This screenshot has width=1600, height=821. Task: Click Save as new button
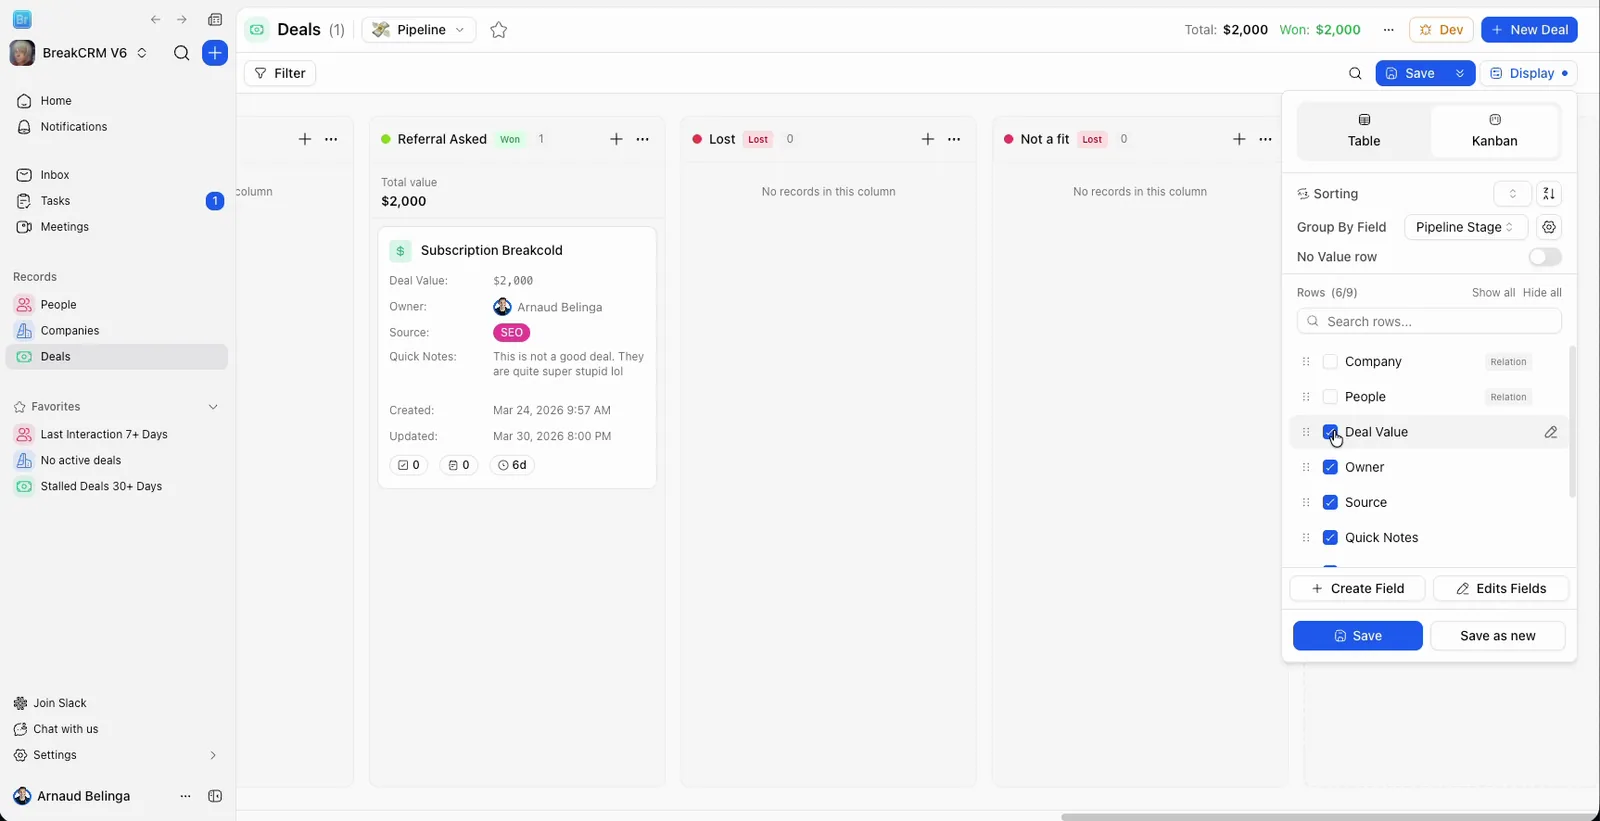click(1497, 636)
